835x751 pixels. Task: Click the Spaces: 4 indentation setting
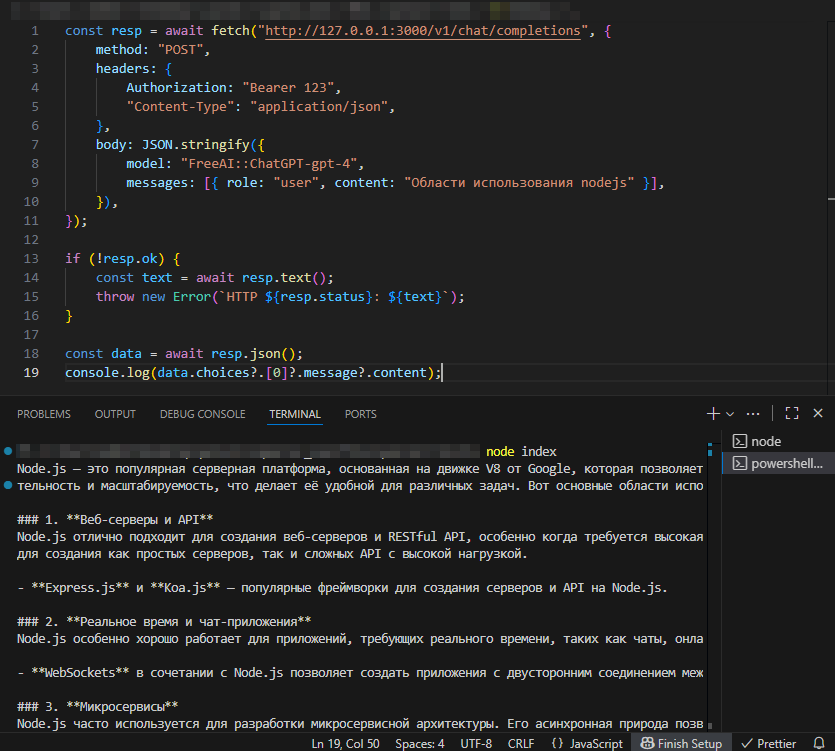pos(421,743)
